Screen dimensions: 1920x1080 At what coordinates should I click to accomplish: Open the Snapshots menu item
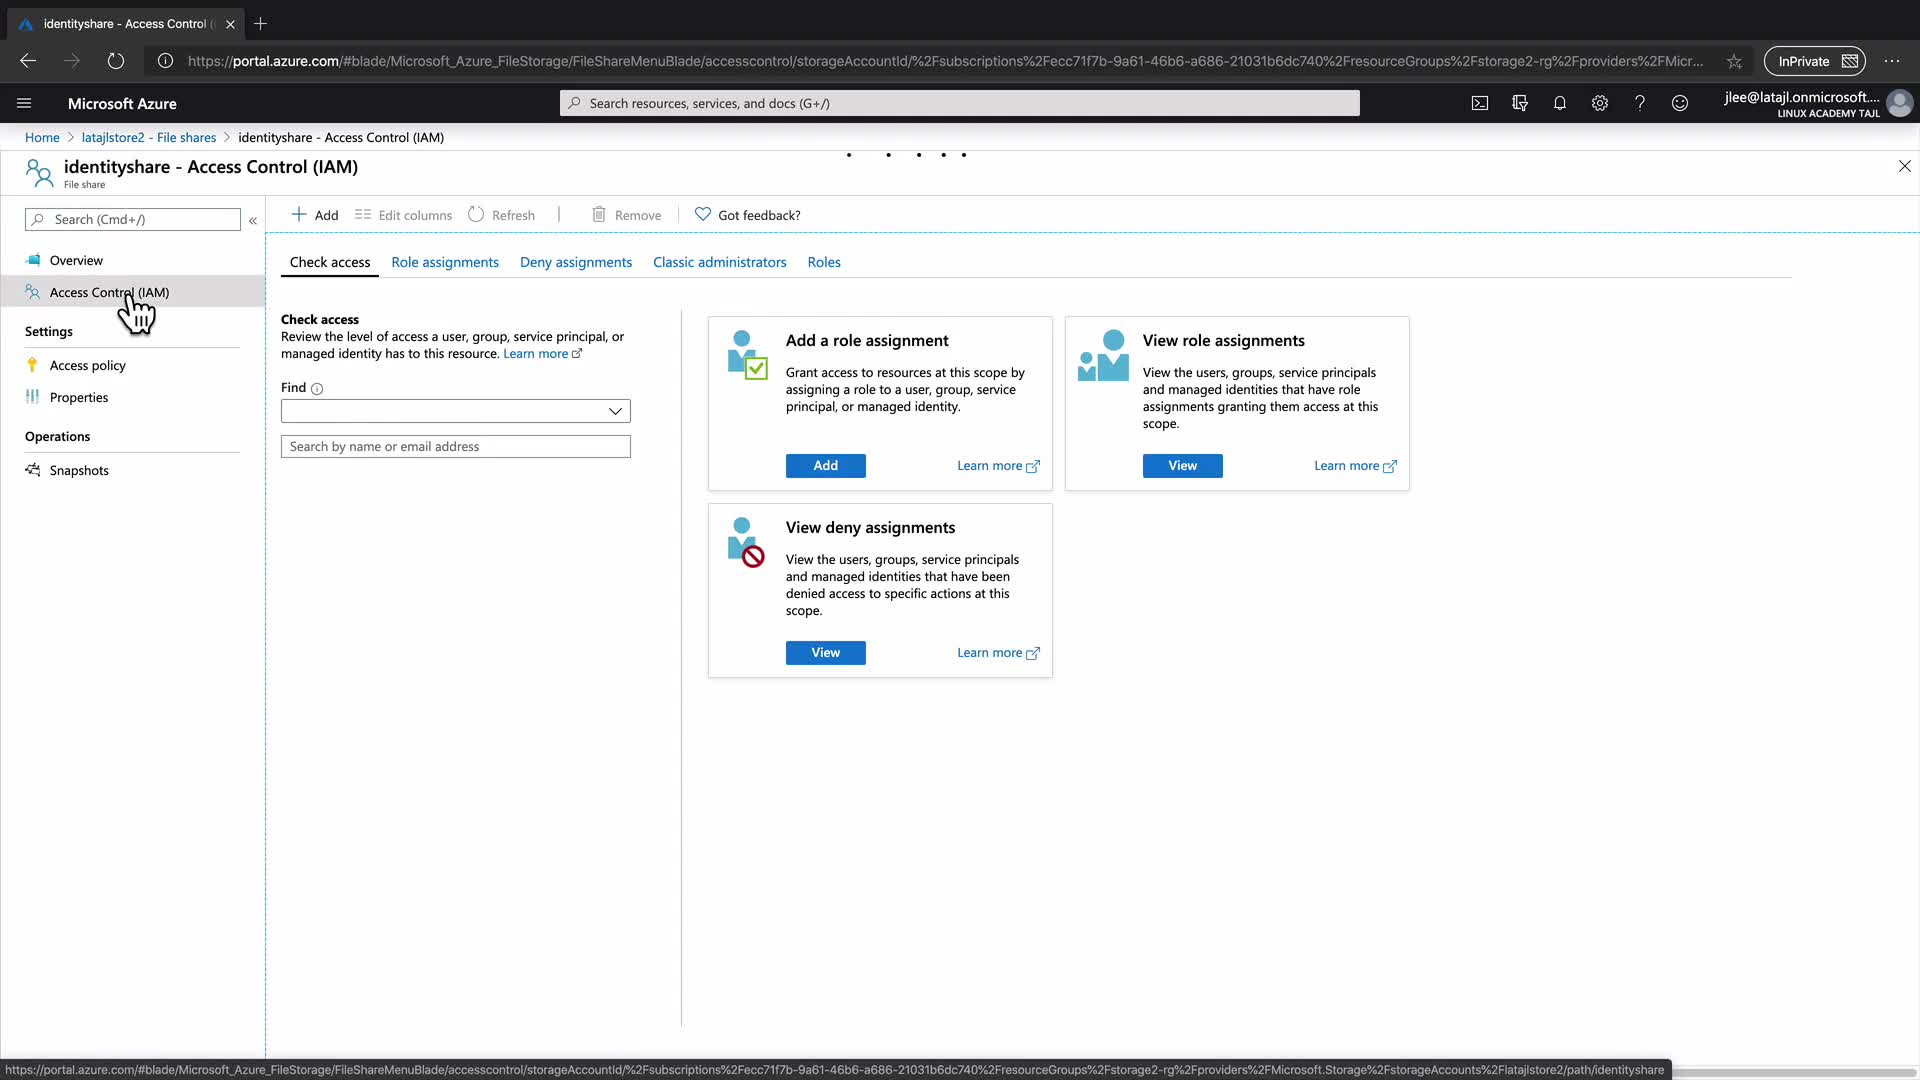79,471
